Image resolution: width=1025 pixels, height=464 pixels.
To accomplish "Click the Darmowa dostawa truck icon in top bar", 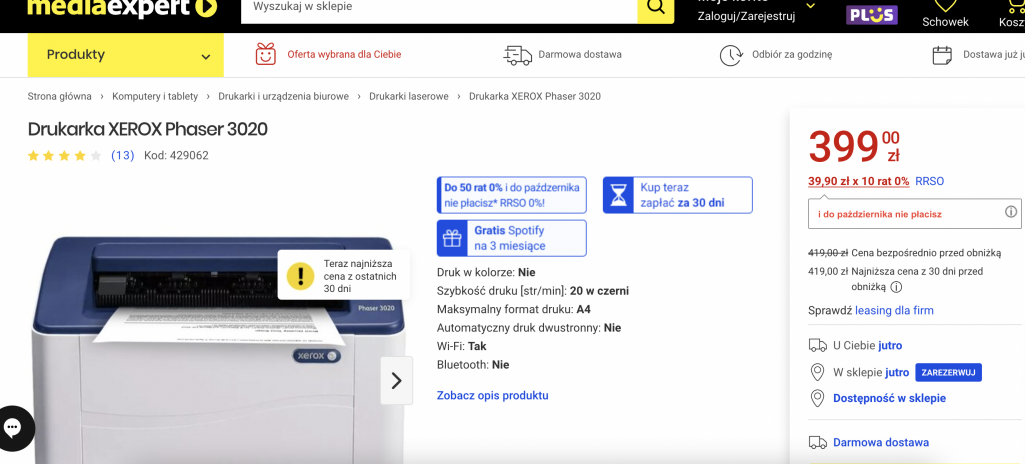I will 517,55.
